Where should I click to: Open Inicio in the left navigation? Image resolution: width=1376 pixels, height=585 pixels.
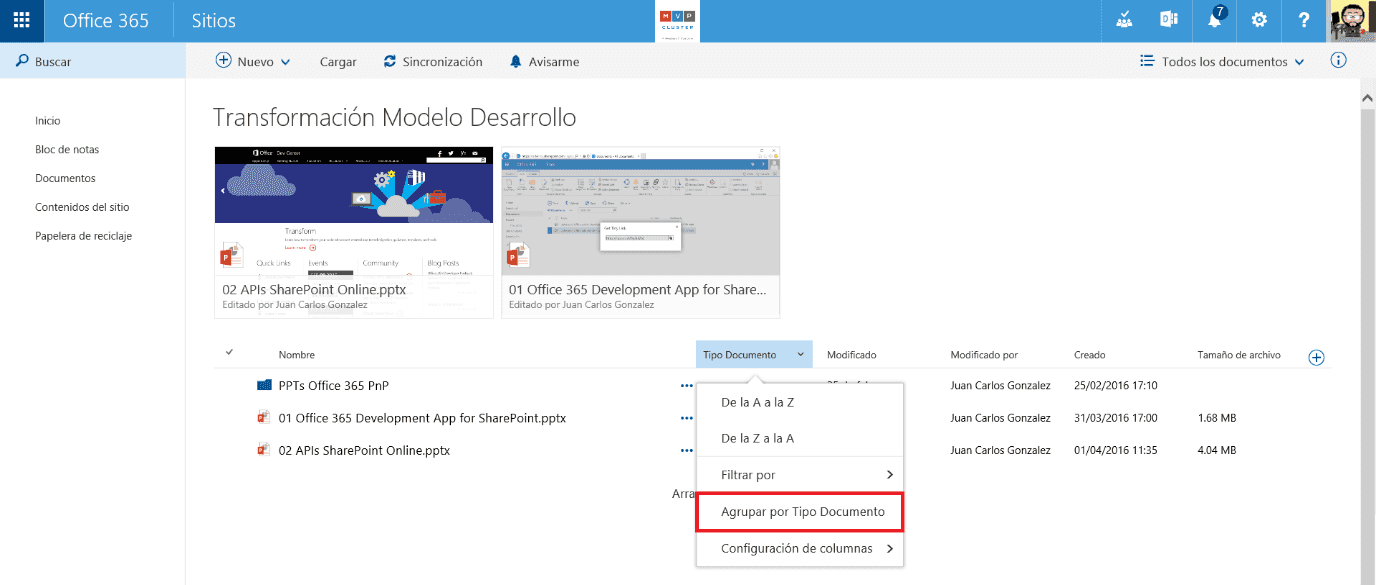[48, 121]
